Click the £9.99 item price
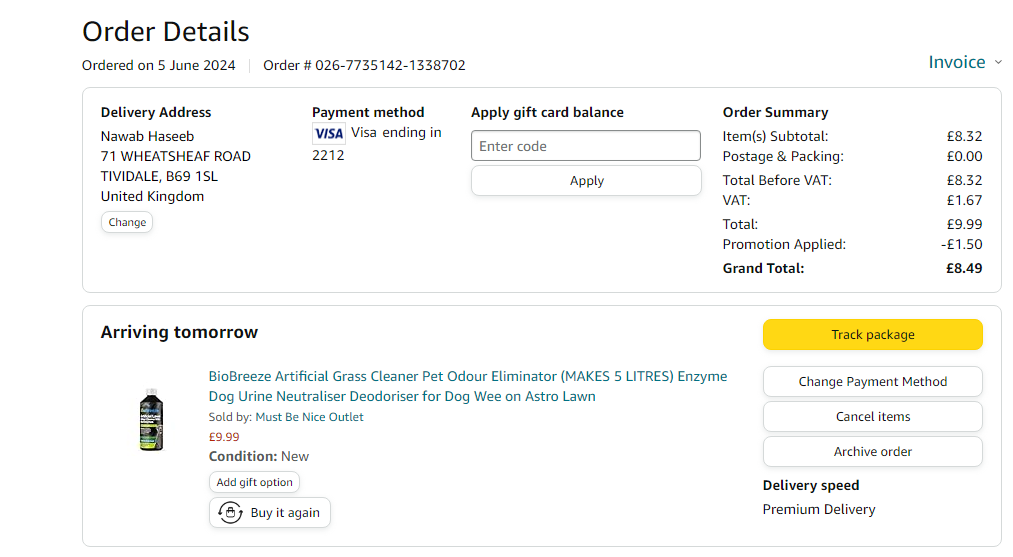Viewport: 1013px width, 557px height. coord(224,437)
